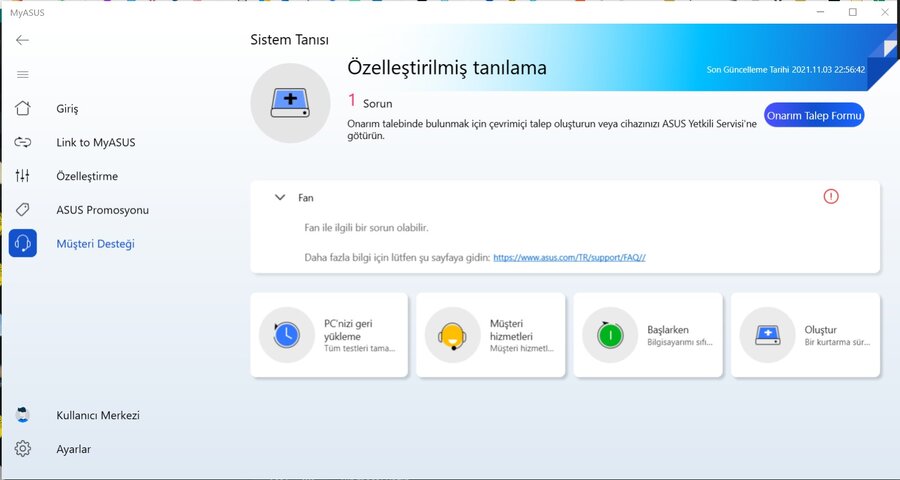Click the green power Başlarken icon
This screenshot has height=480, width=900.
pyautogui.click(x=610, y=335)
